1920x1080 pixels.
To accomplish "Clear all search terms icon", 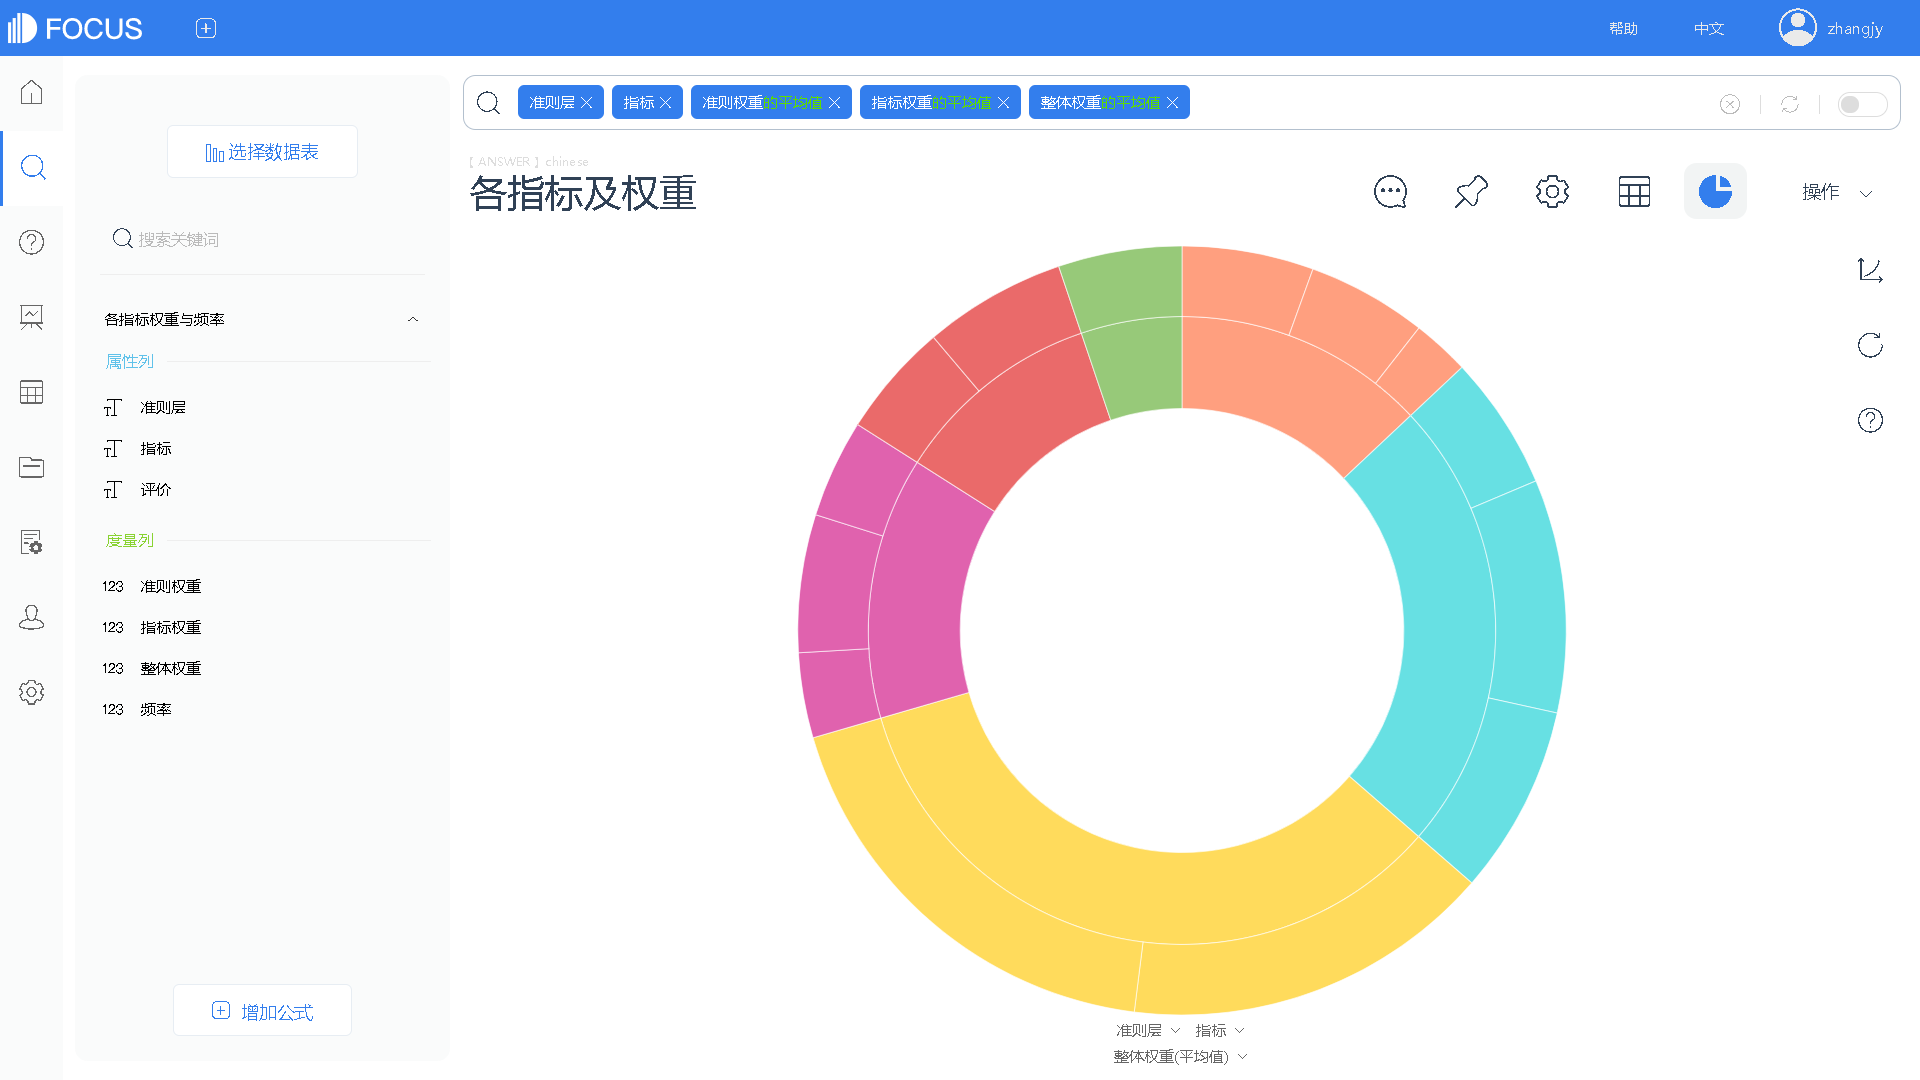I will 1730,104.
